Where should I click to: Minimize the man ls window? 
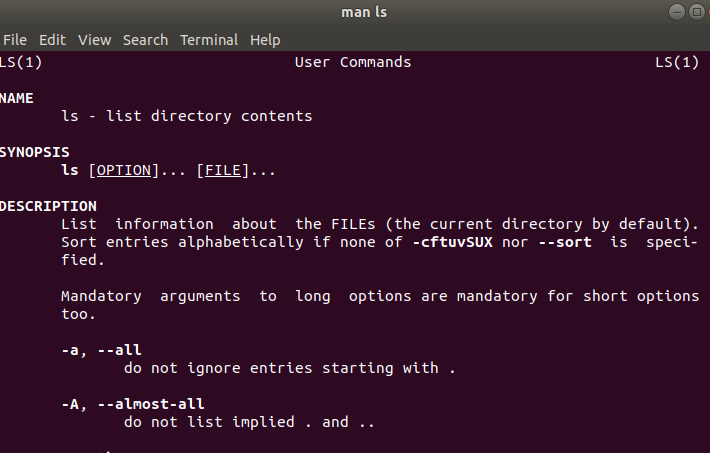(x=677, y=12)
